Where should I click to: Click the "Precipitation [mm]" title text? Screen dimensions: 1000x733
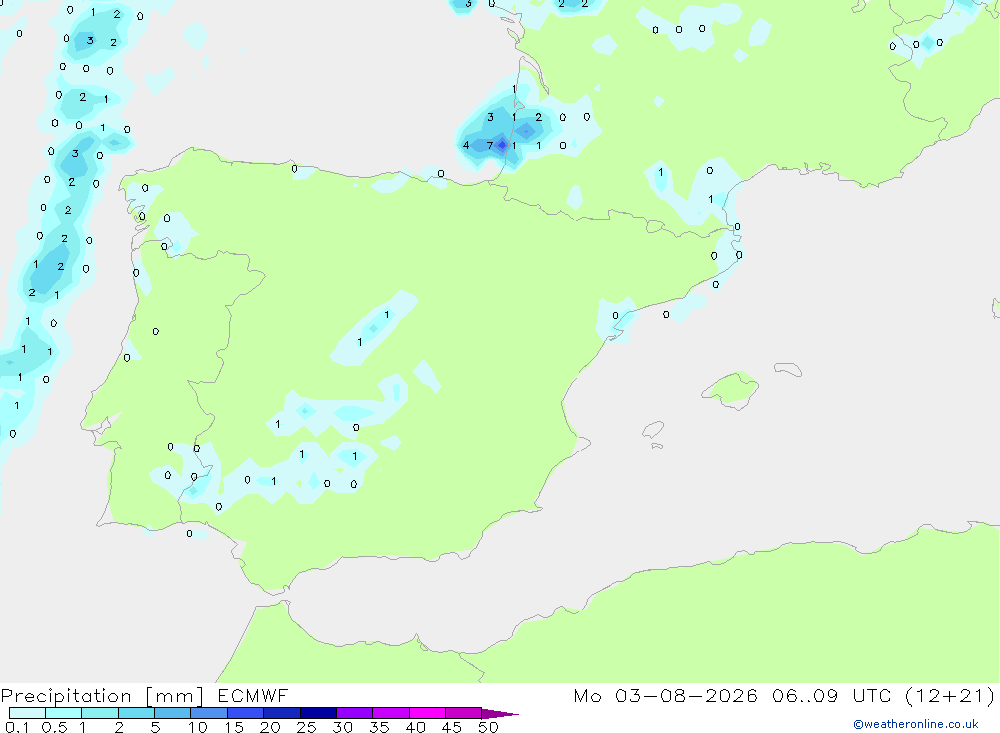102,696
